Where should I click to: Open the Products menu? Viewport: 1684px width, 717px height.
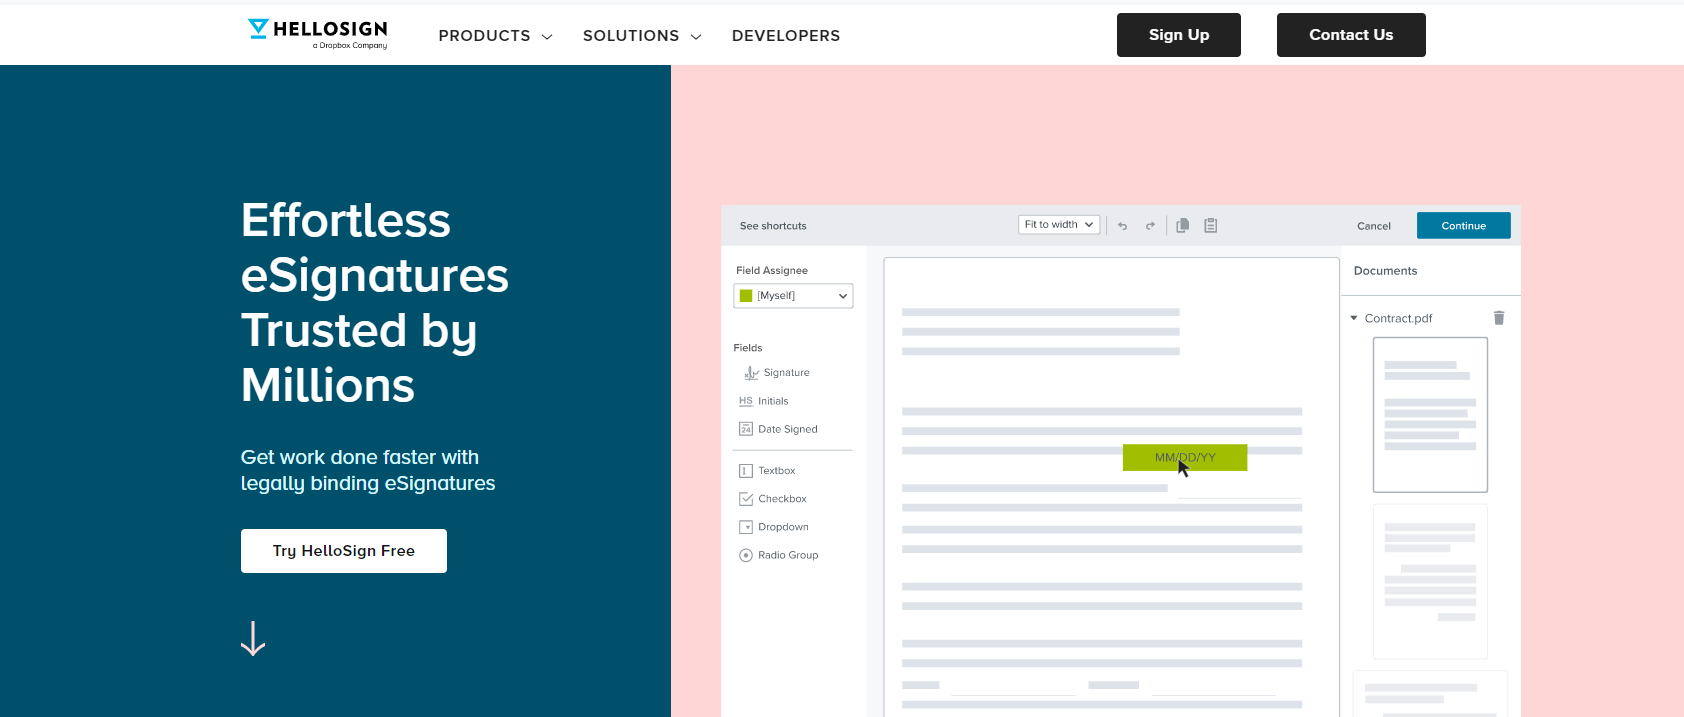pyautogui.click(x=495, y=36)
